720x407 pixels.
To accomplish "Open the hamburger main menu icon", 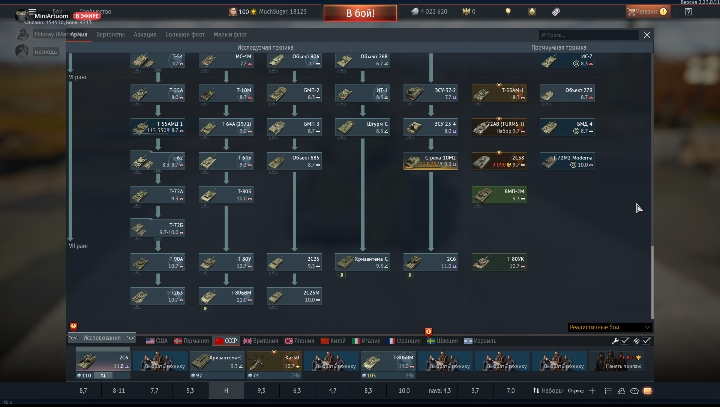I will tap(32, 11).
